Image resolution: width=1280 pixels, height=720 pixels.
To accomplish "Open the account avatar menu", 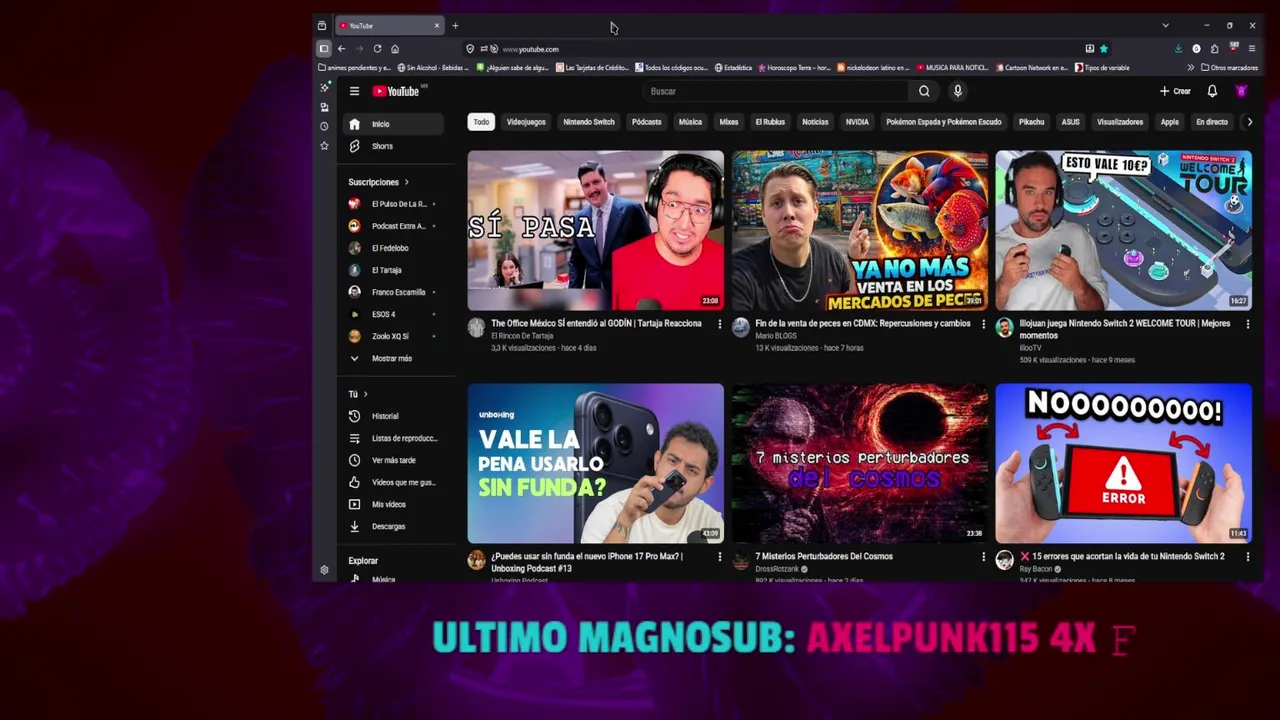I will [x=1241, y=91].
